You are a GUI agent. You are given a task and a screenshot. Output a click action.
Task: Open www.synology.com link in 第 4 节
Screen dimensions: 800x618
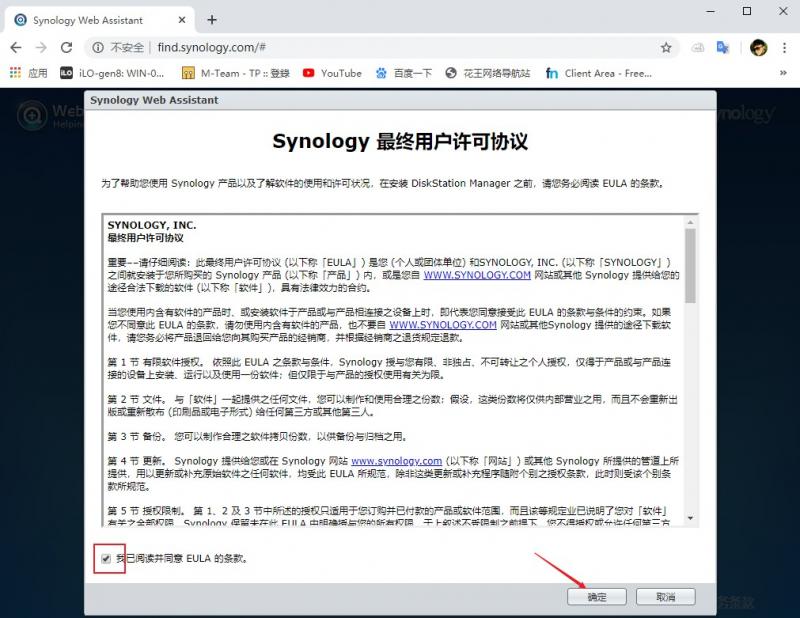[x=396, y=461]
